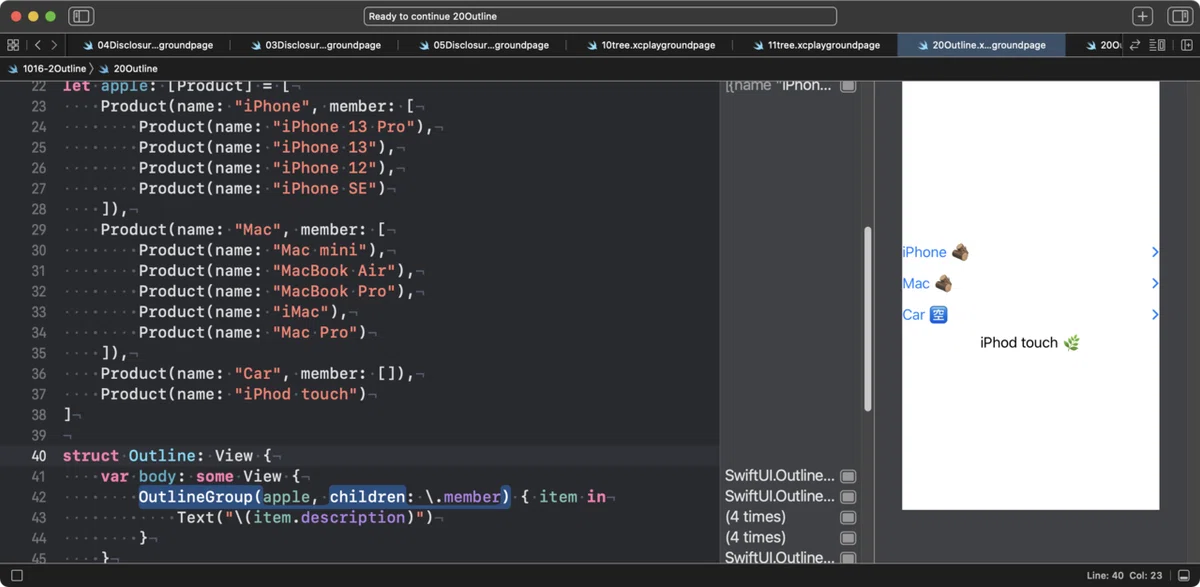
Task: Click the Mac label in preview
Action: [916, 284]
